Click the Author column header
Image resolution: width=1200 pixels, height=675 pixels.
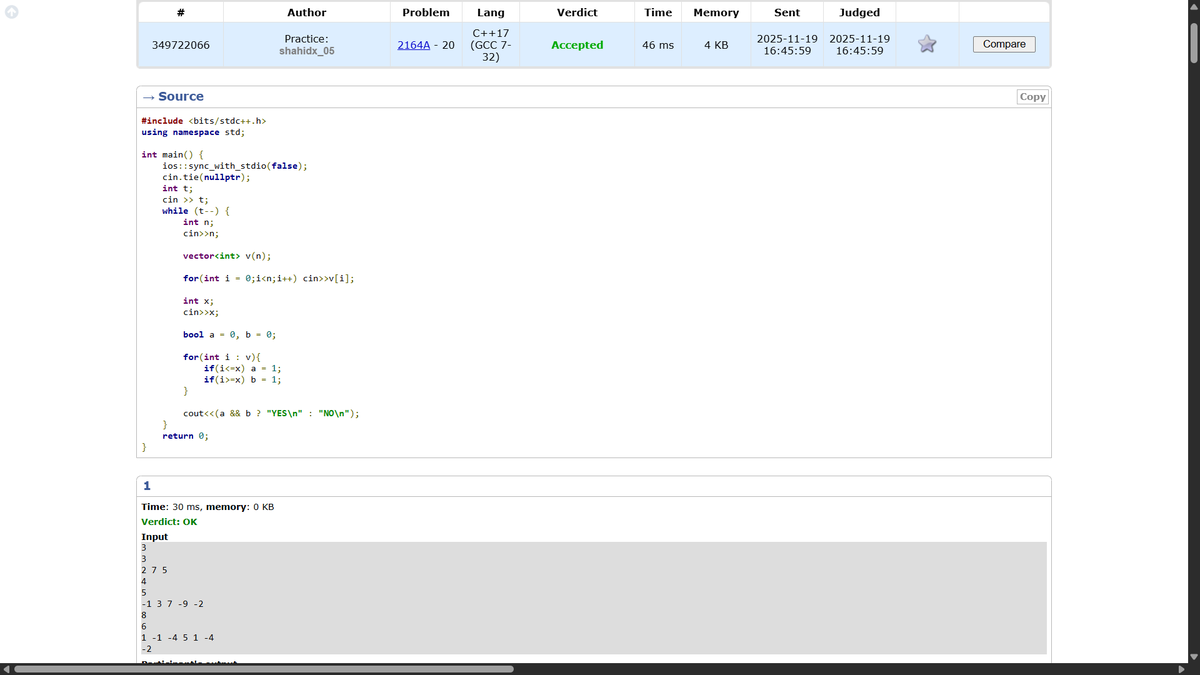[306, 12]
